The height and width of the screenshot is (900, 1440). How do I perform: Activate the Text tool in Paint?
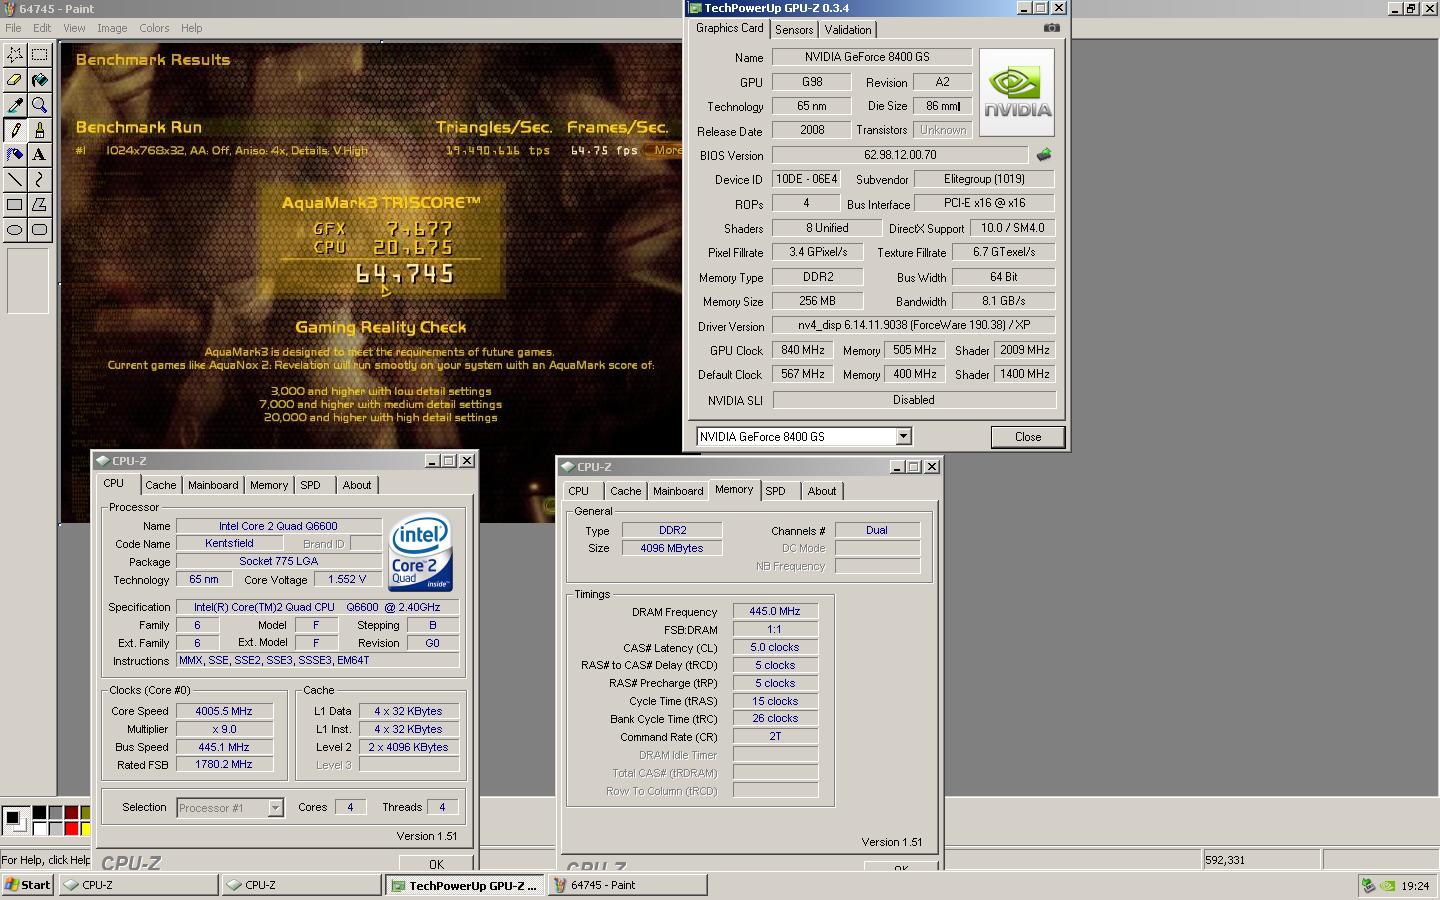(40, 155)
